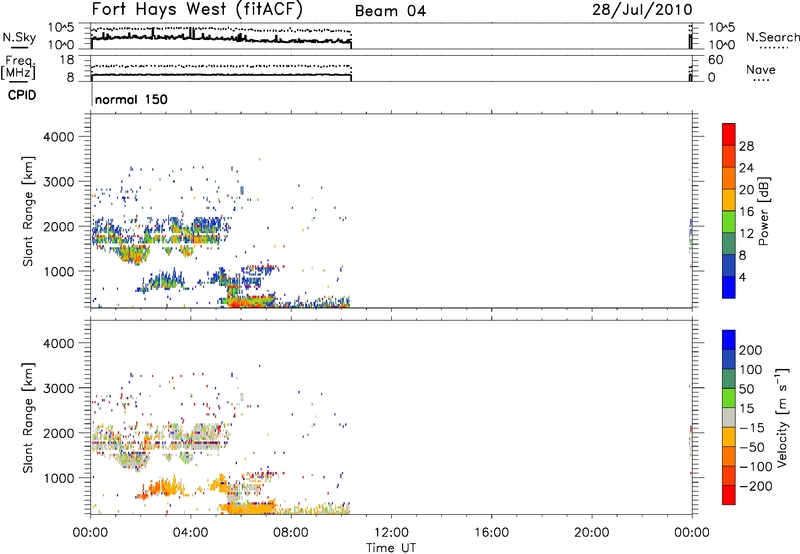Click the "Velocity [m s⁻¹]" colorbar title
Screen dimensions: 800x554
click(x=781, y=417)
